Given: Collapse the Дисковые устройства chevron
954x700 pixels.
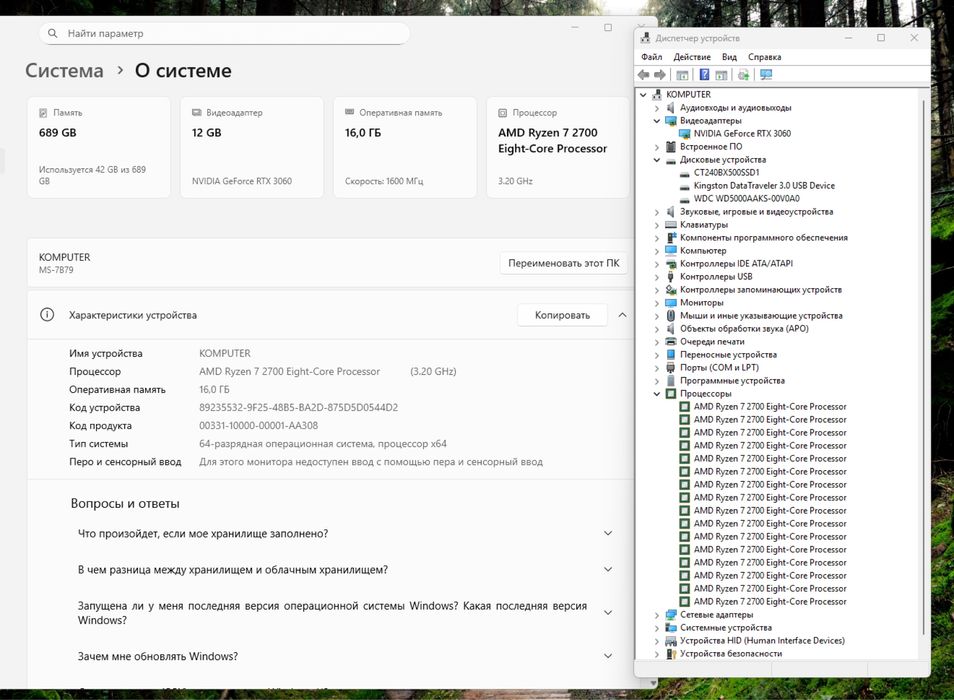Looking at the screenshot, I should [656, 160].
